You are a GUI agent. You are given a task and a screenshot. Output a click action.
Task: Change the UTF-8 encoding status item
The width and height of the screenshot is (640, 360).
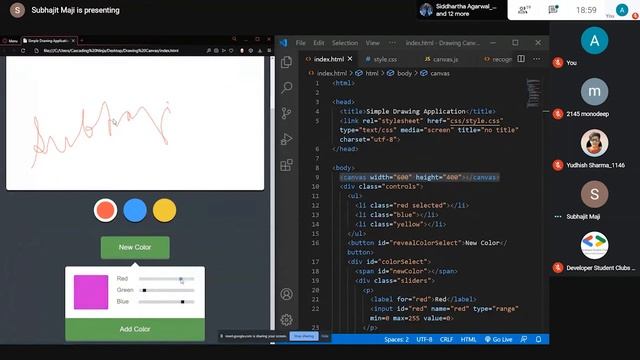(x=424, y=339)
